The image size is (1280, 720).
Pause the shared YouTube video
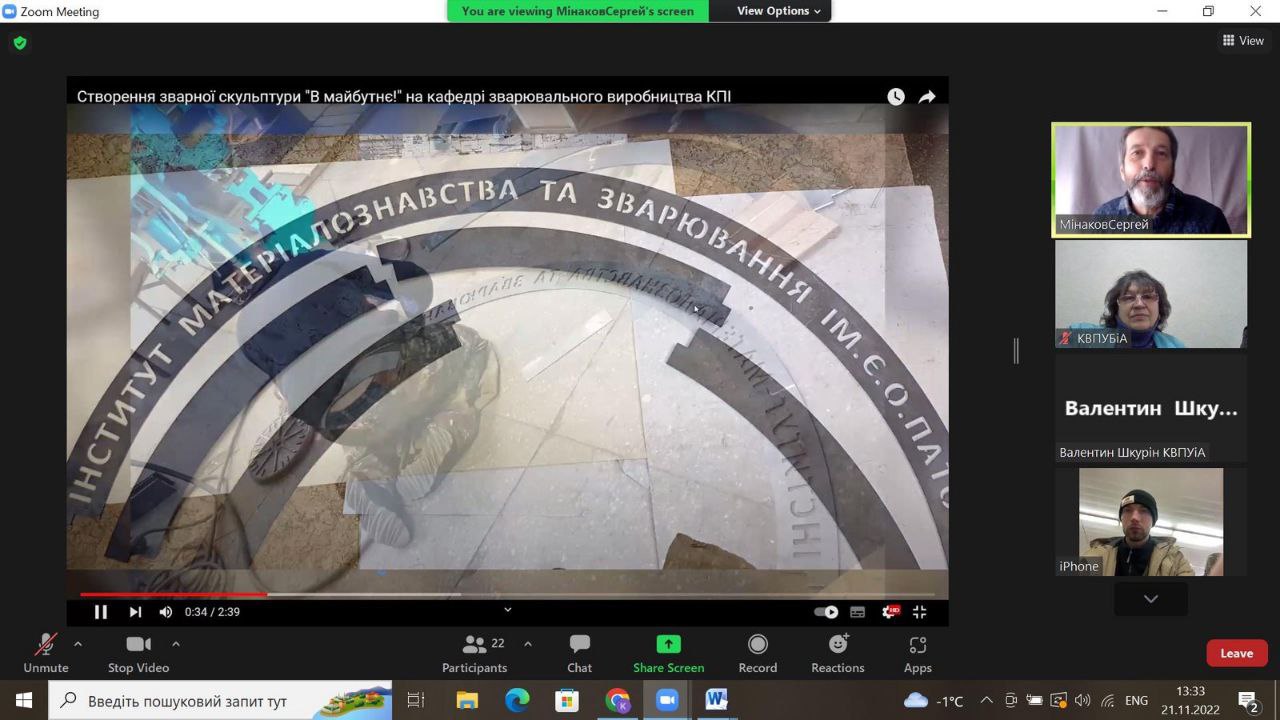pyautogui.click(x=100, y=612)
